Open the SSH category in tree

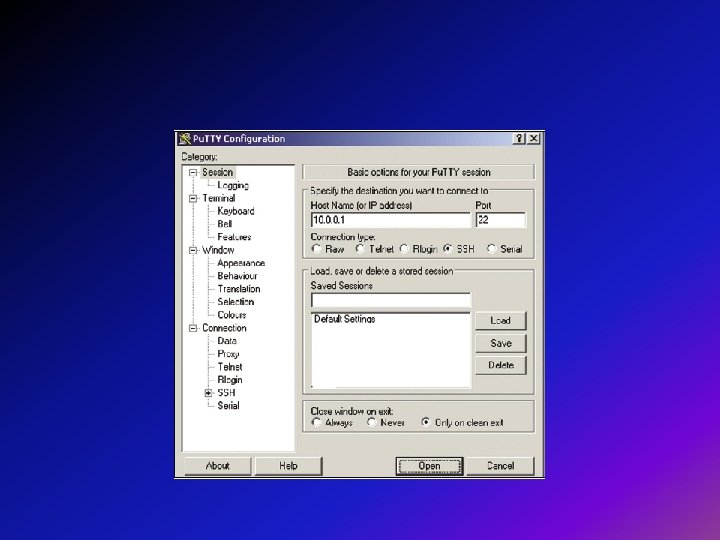[x=226, y=393]
